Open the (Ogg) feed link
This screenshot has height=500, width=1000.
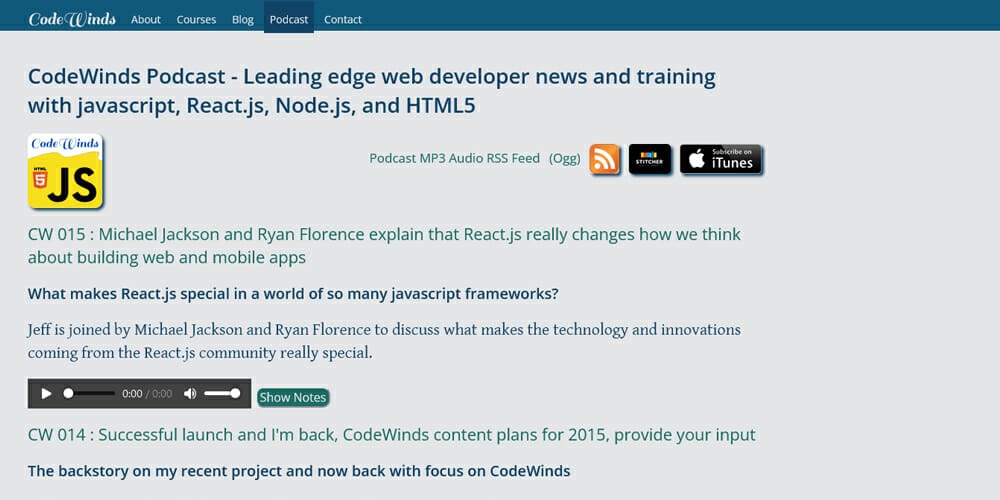[565, 158]
